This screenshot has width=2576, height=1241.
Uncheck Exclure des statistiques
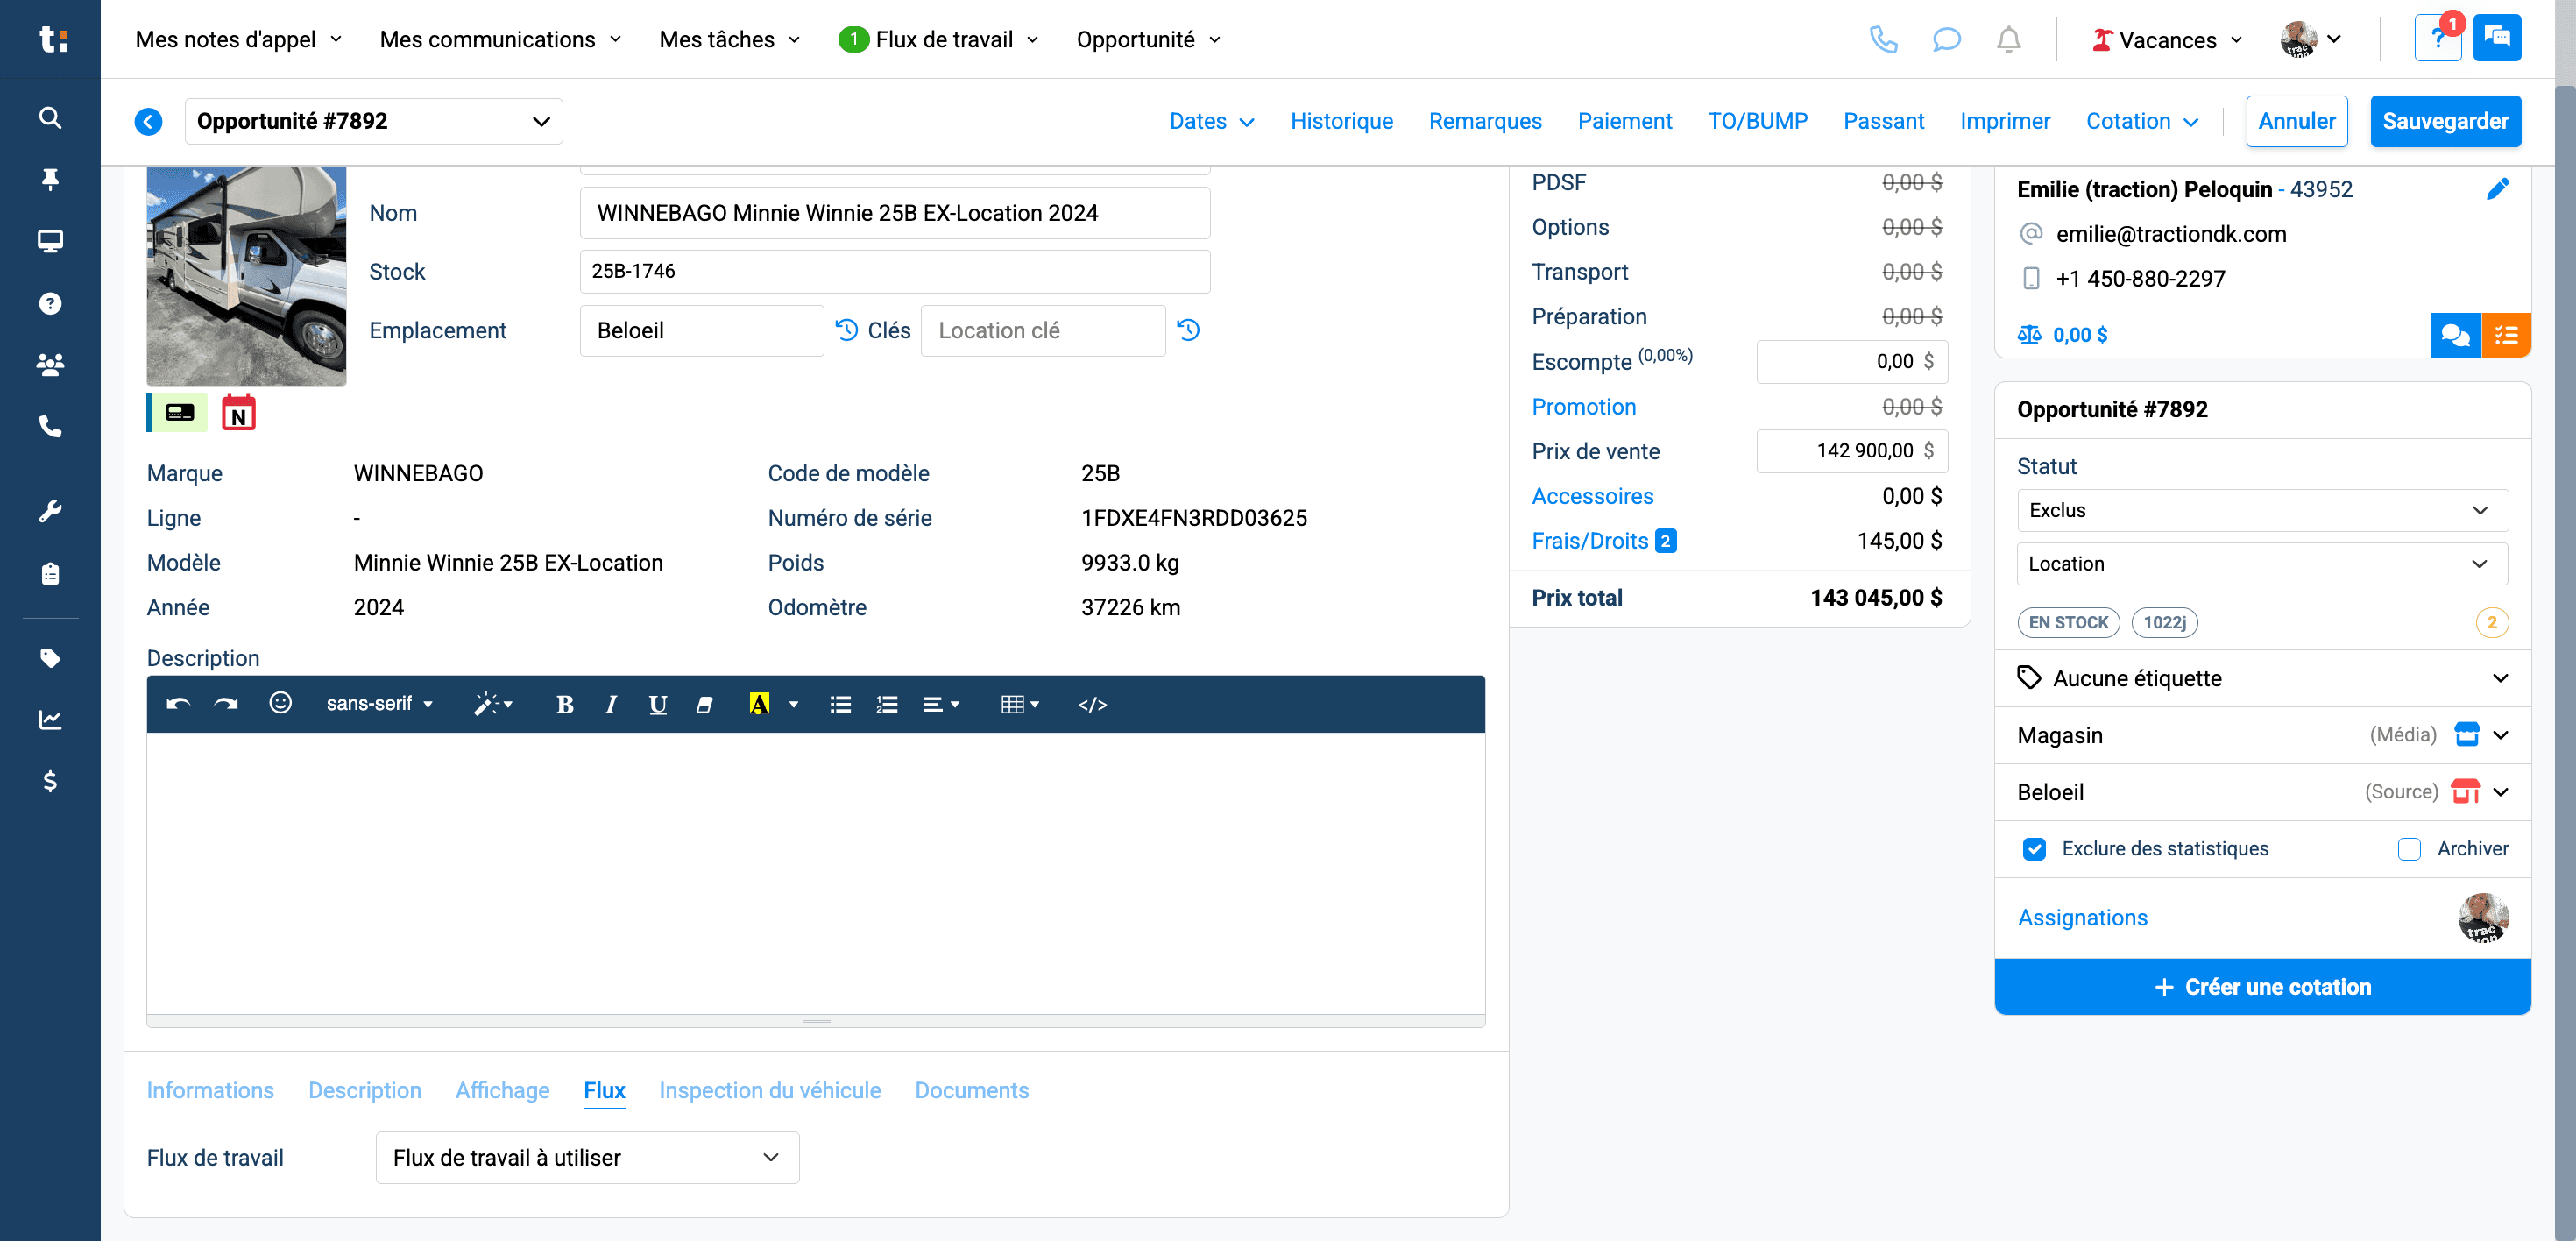point(2034,849)
